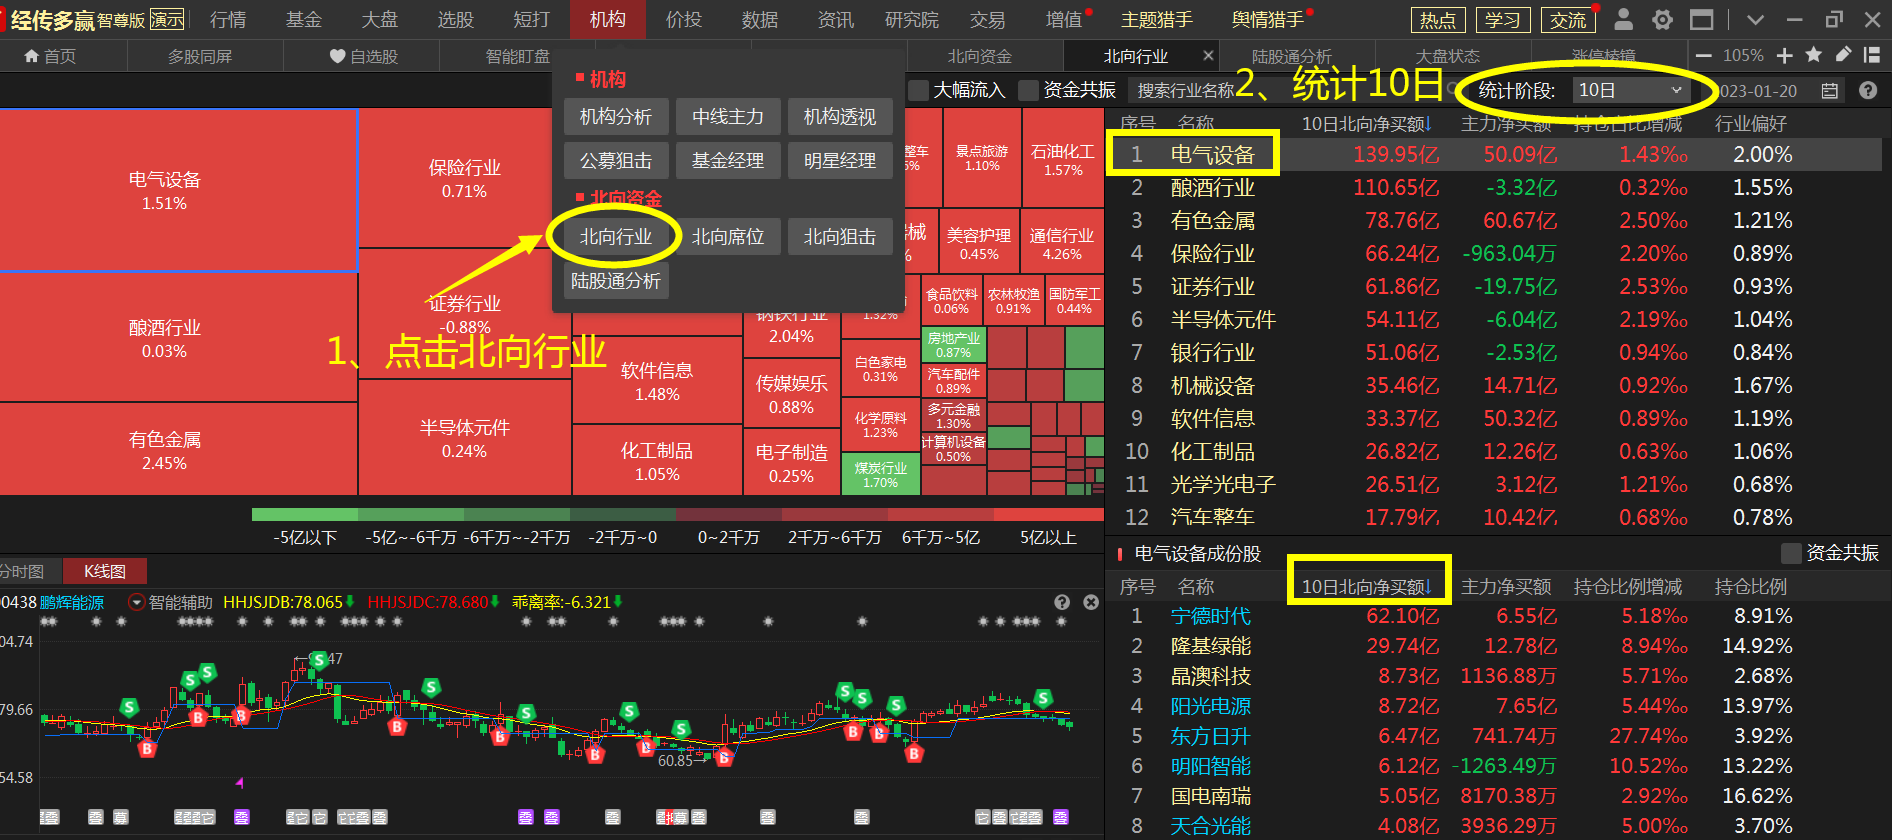The height and width of the screenshot is (840, 1892).
Task: Click the 交流 button
Action: pyautogui.click(x=1568, y=20)
